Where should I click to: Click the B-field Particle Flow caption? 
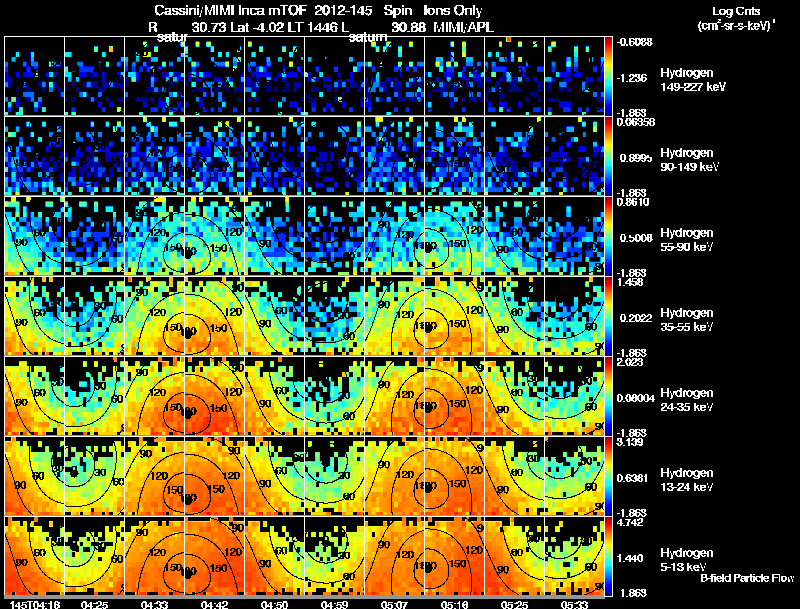click(x=747, y=578)
